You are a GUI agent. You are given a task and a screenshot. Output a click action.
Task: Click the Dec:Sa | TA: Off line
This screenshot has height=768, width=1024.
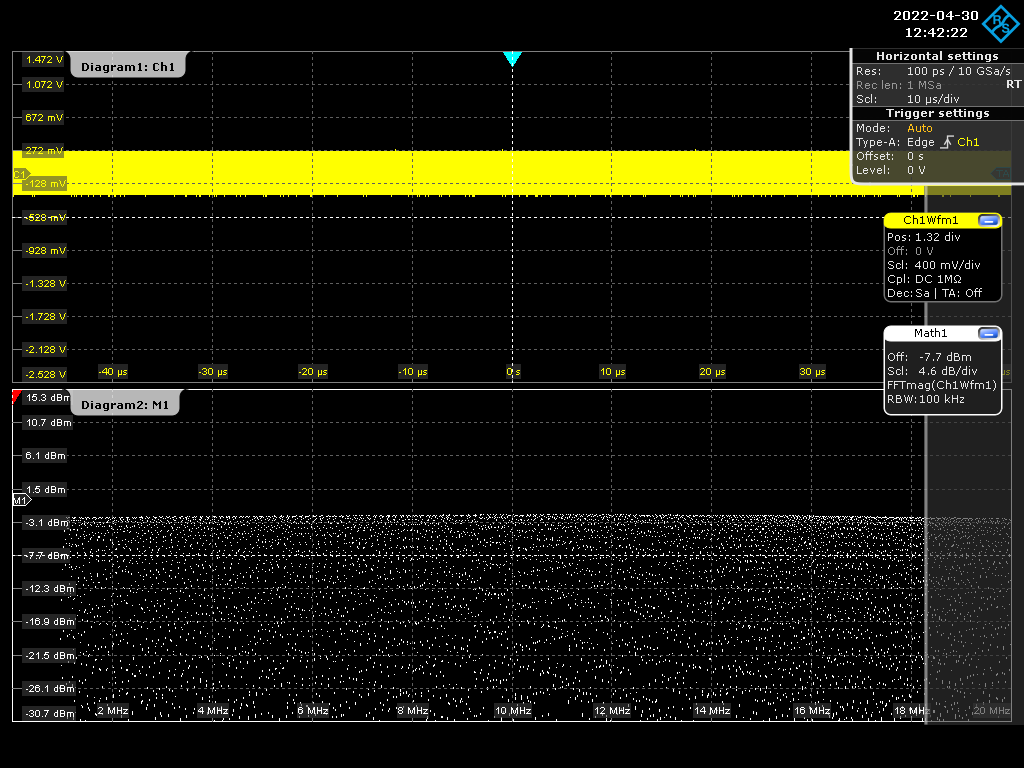[x=934, y=293]
